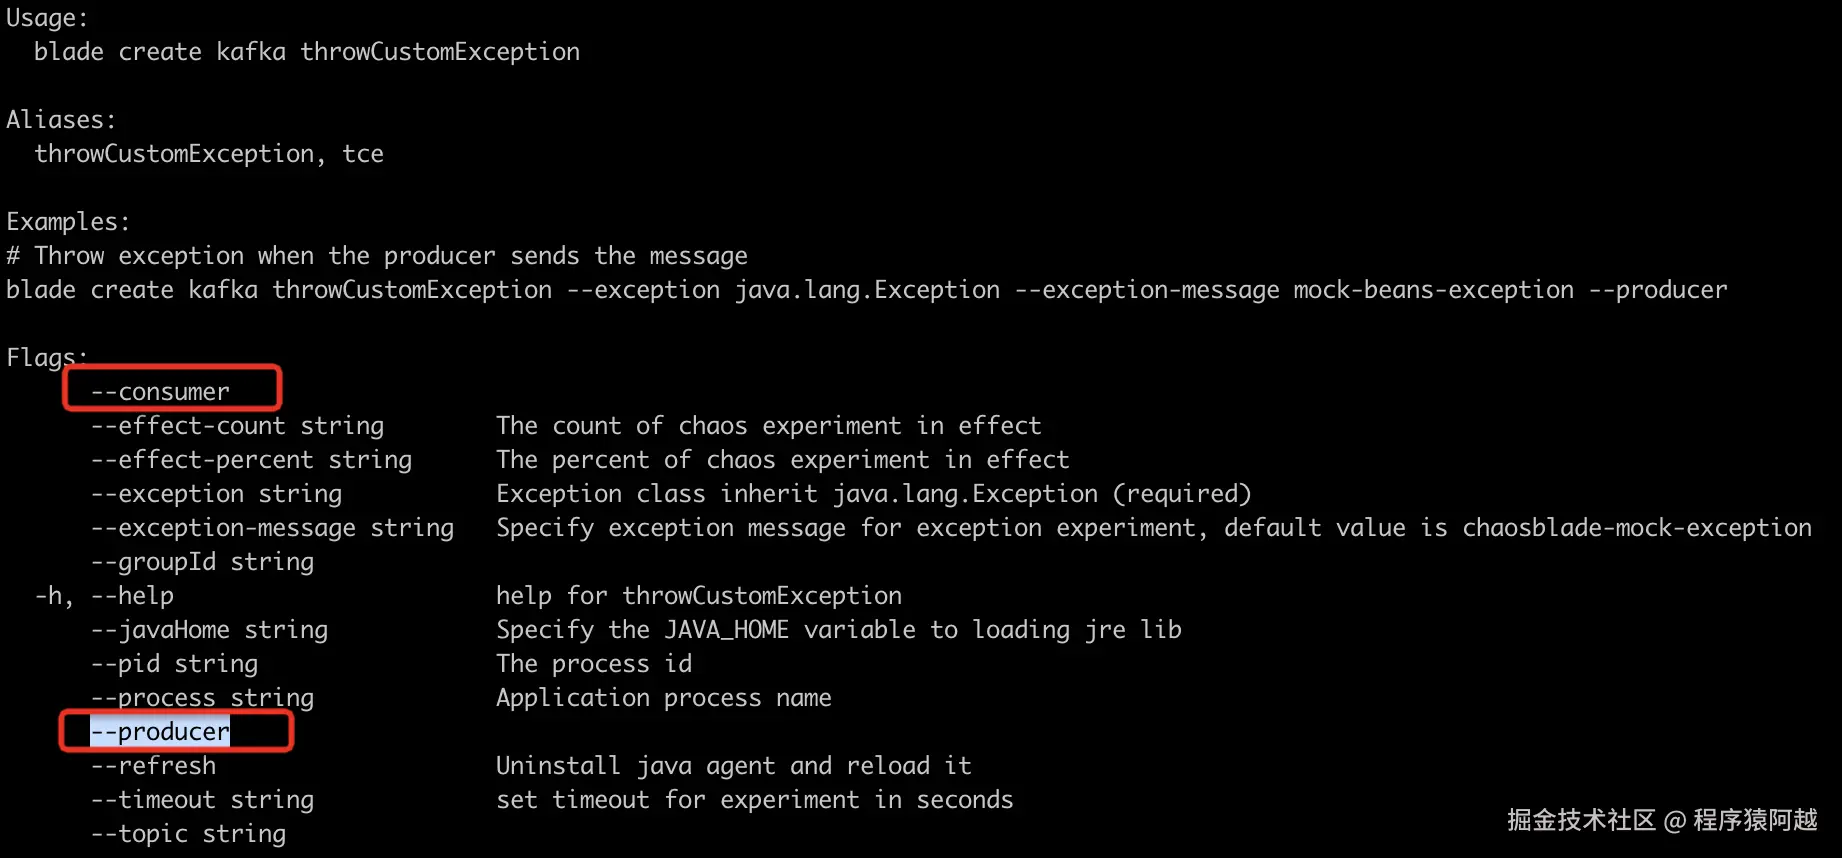Select the --exception-message string flag

click(x=272, y=528)
